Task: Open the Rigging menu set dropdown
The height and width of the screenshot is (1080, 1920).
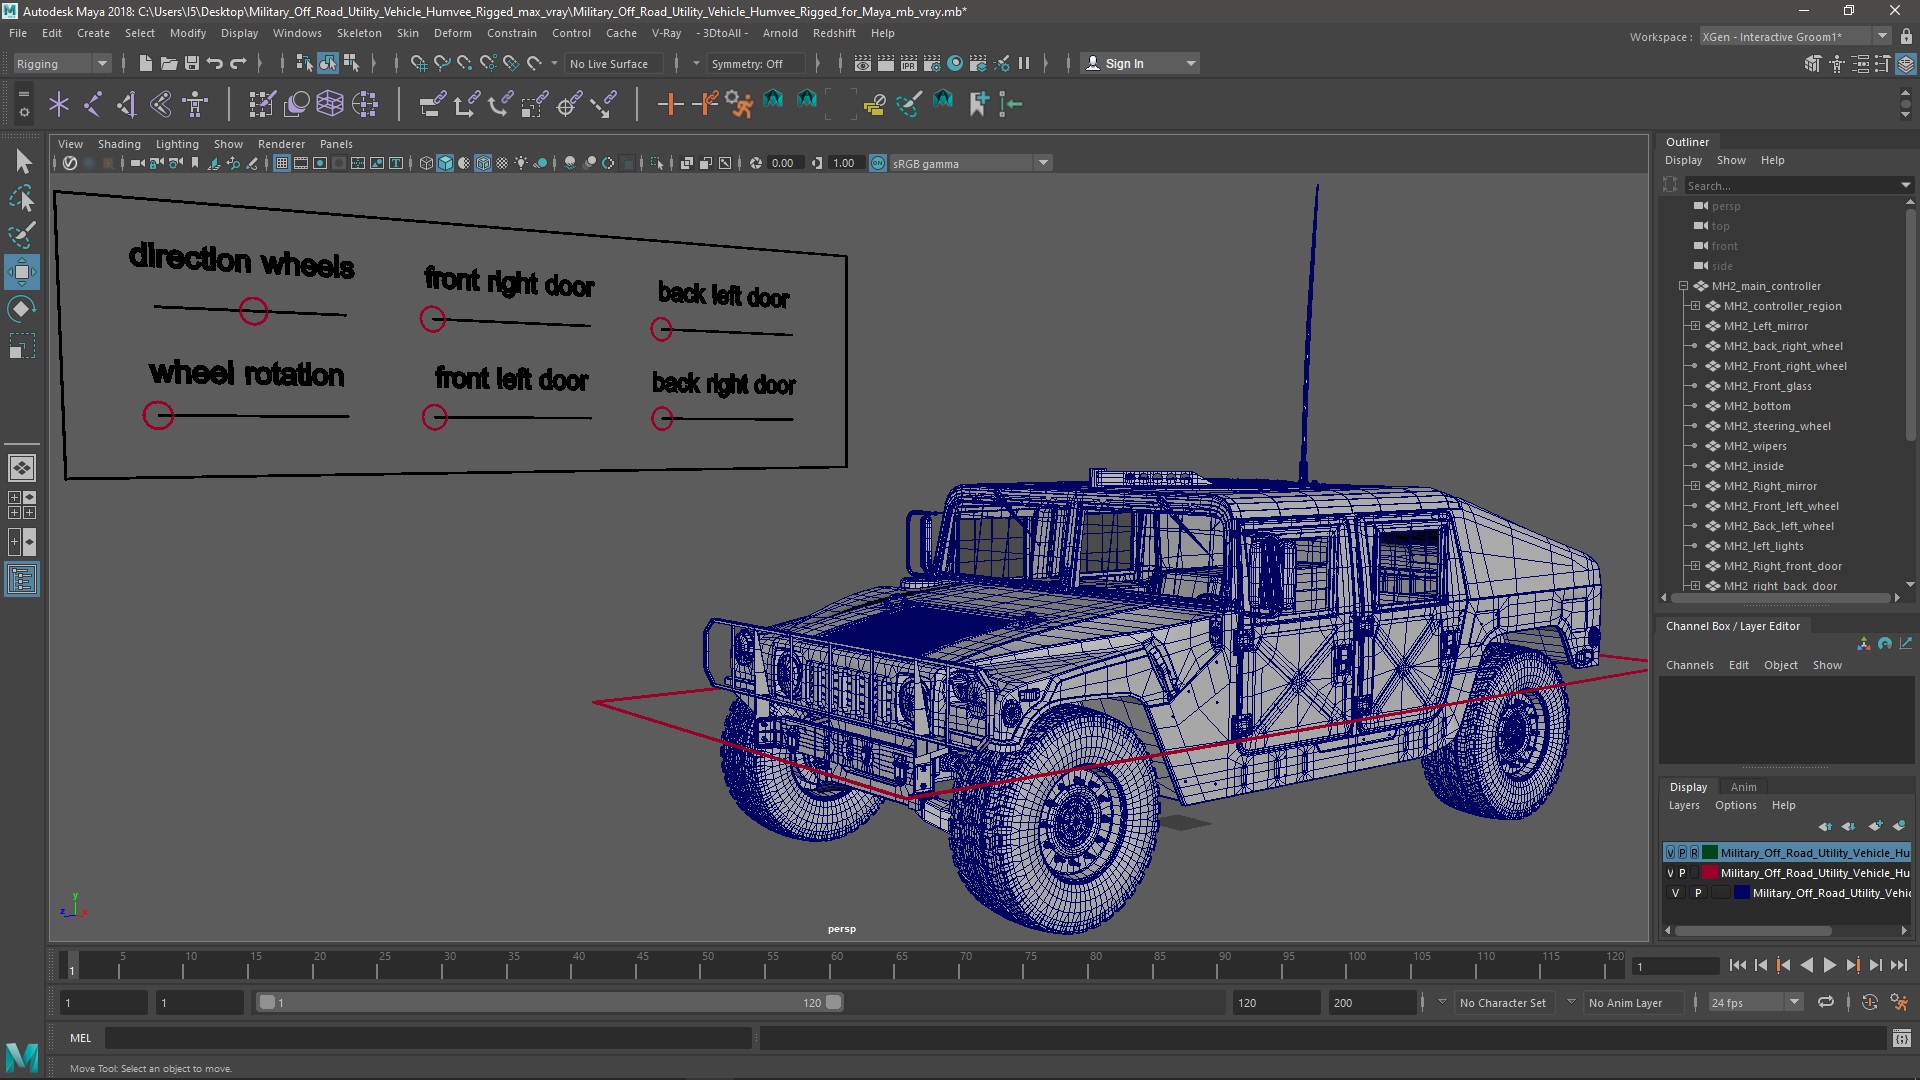Action: pyautogui.click(x=62, y=63)
